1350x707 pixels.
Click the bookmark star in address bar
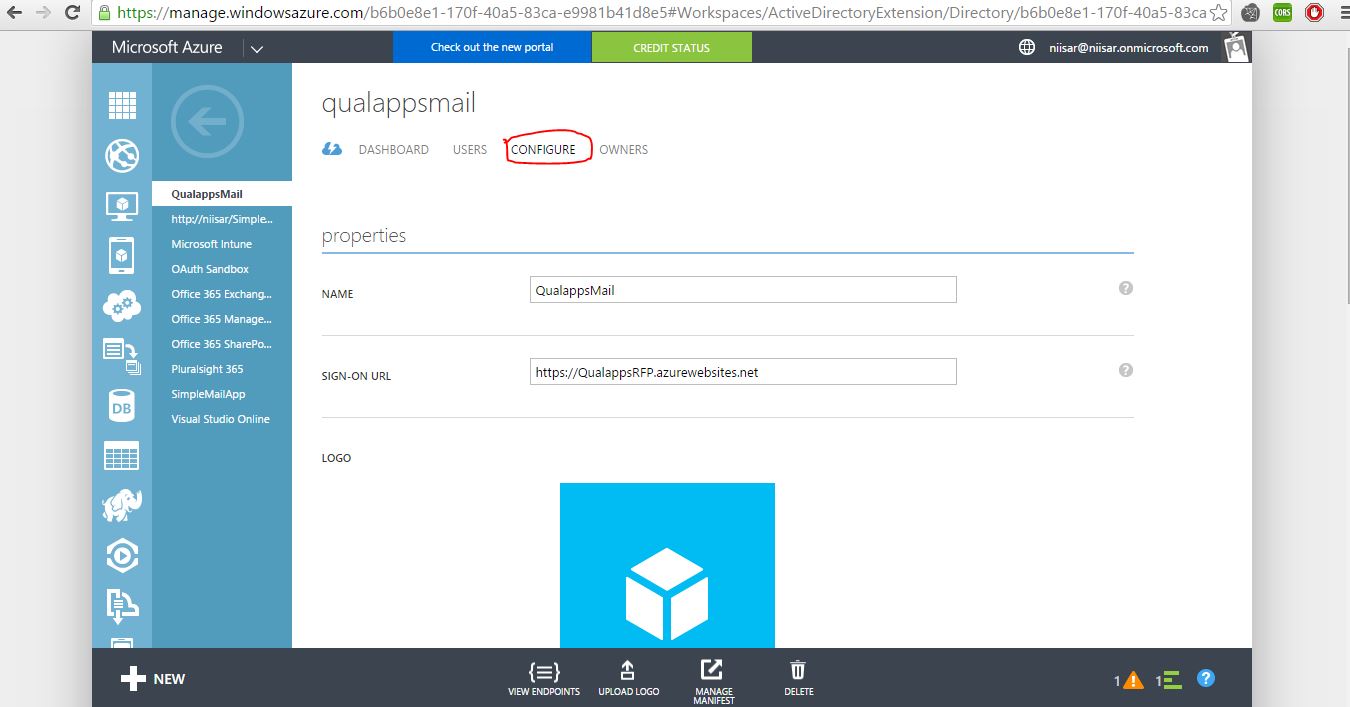click(x=1217, y=14)
